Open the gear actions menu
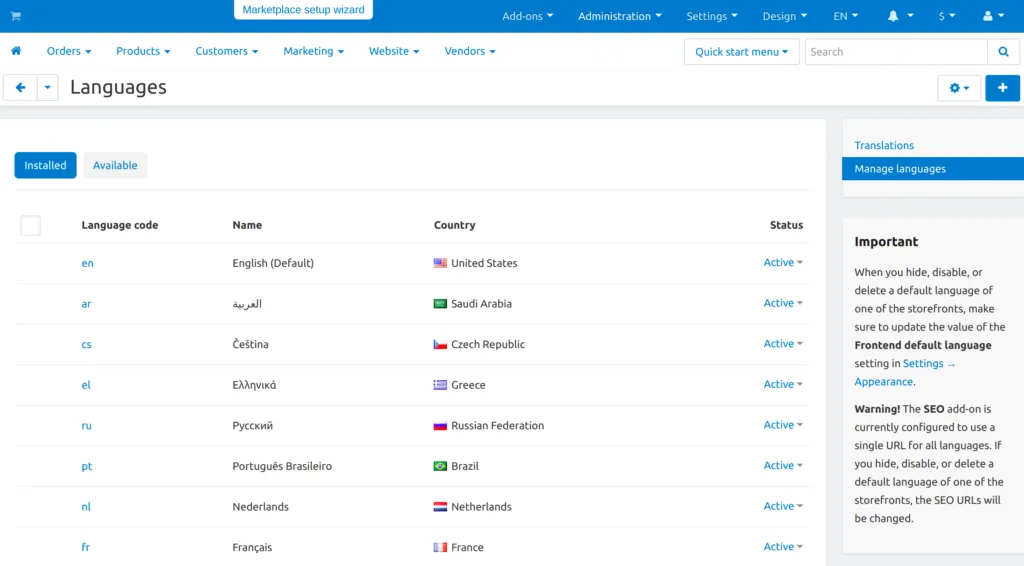This screenshot has width=1024, height=566. pyautogui.click(x=959, y=87)
